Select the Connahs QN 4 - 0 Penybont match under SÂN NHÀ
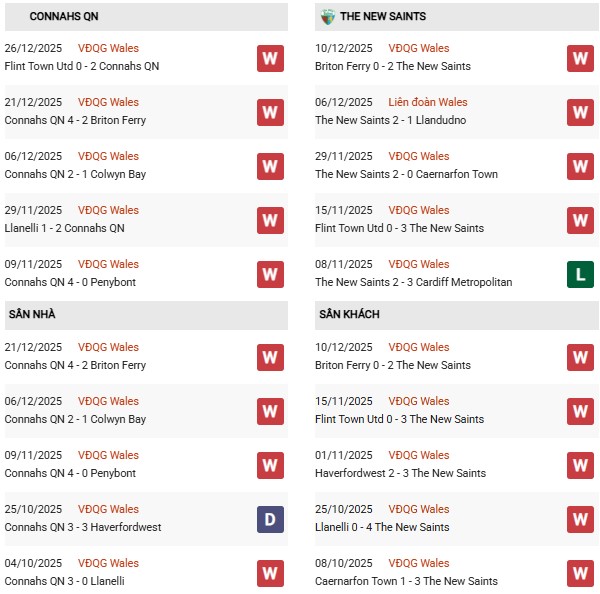The height and width of the screenshot is (594, 600). pyautogui.click(x=70, y=473)
